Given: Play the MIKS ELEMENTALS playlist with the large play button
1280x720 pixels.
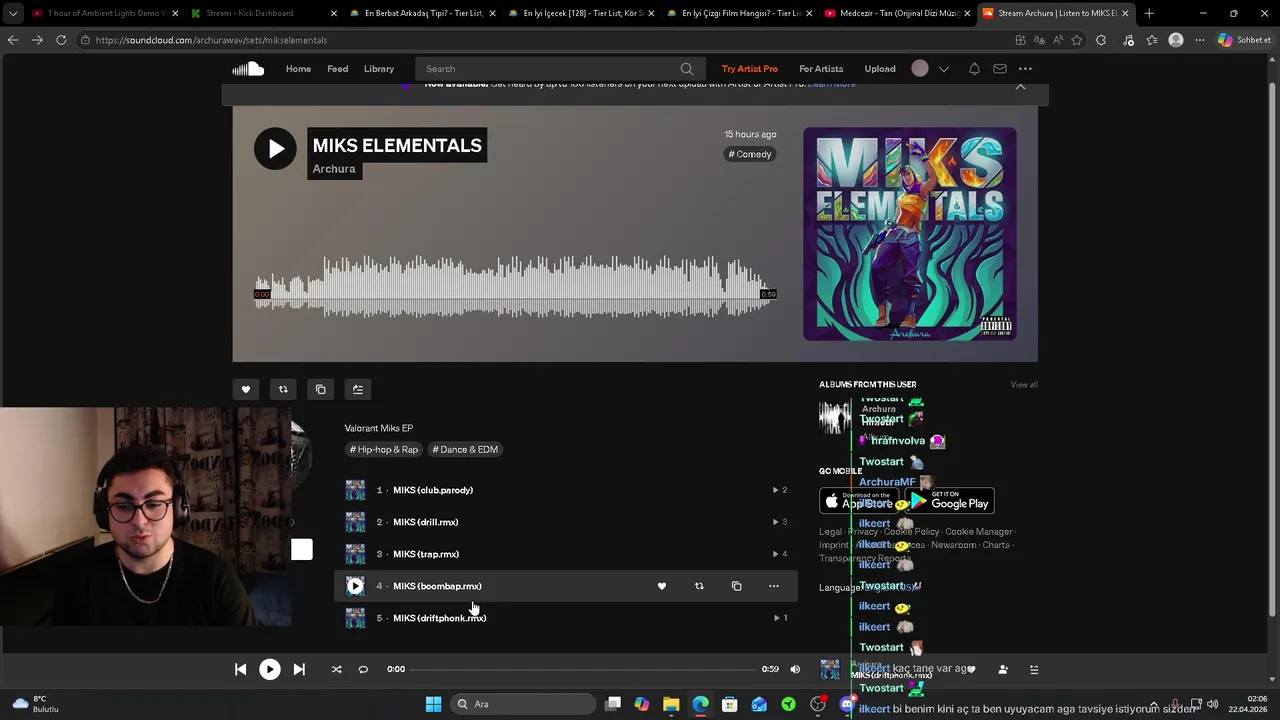Looking at the screenshot, I should click(x=275, y=149).
